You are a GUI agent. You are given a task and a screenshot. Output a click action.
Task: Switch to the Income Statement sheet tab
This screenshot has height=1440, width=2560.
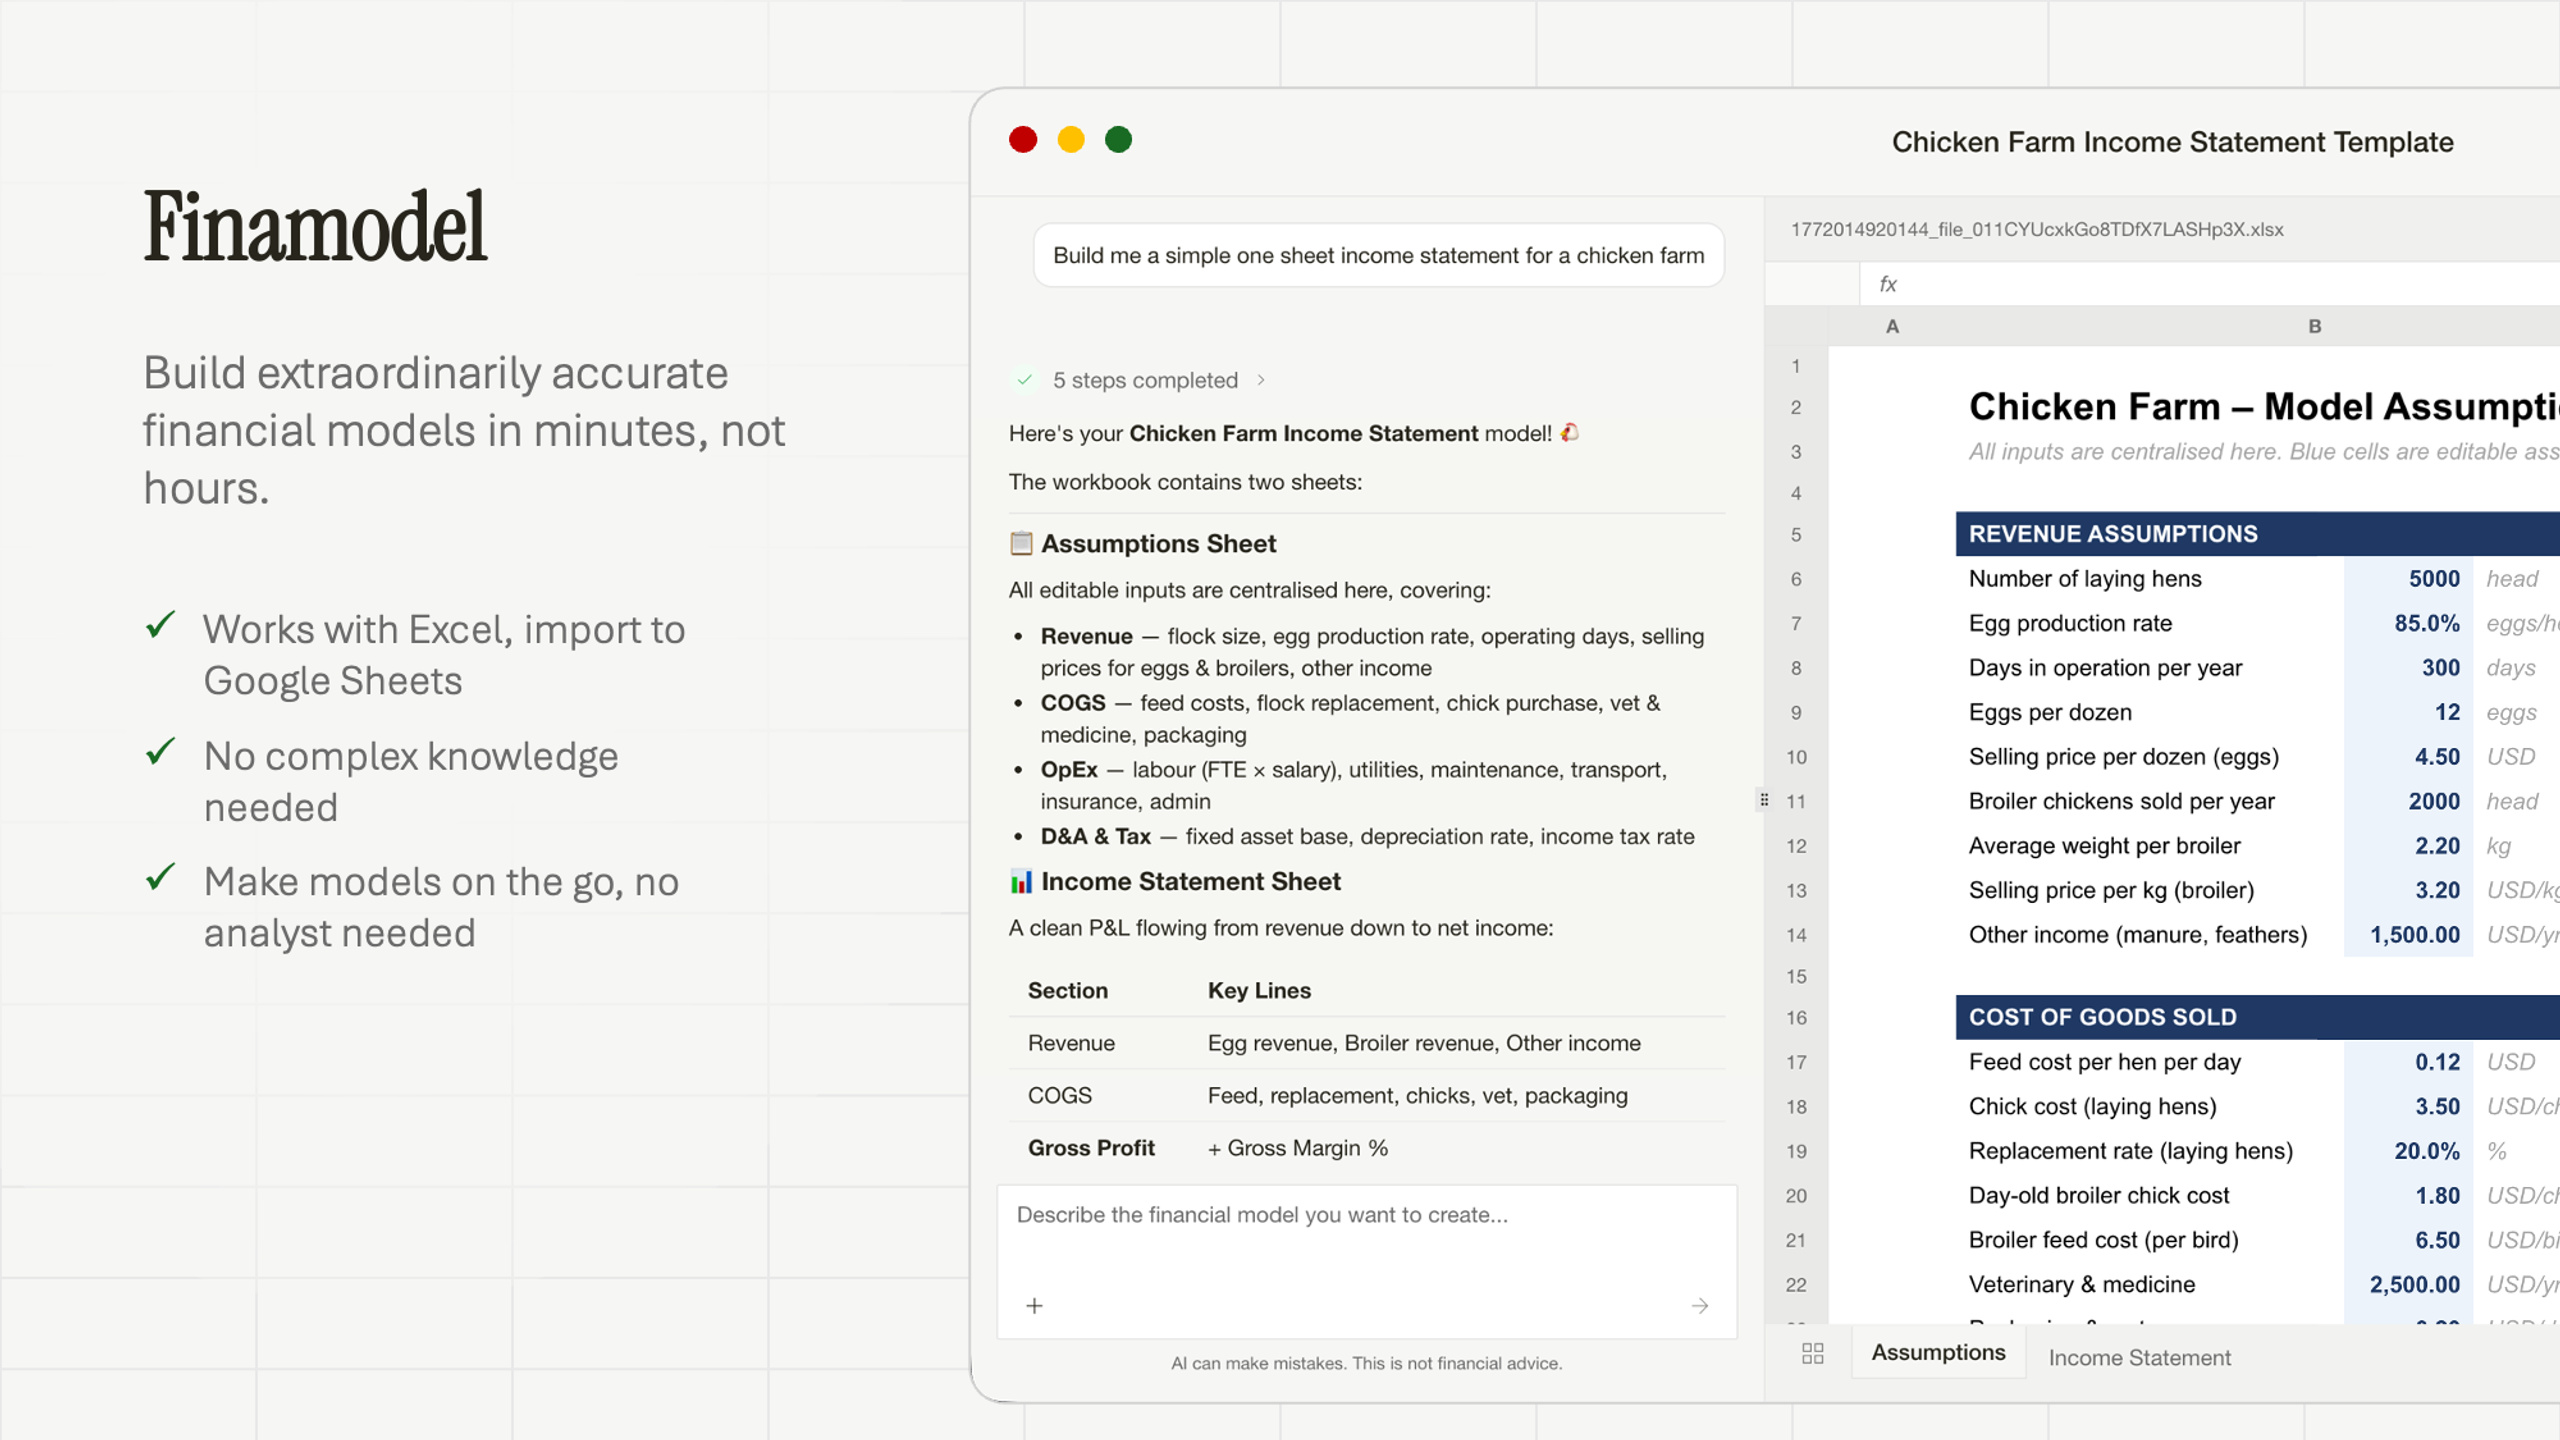coord(2139,1357)
